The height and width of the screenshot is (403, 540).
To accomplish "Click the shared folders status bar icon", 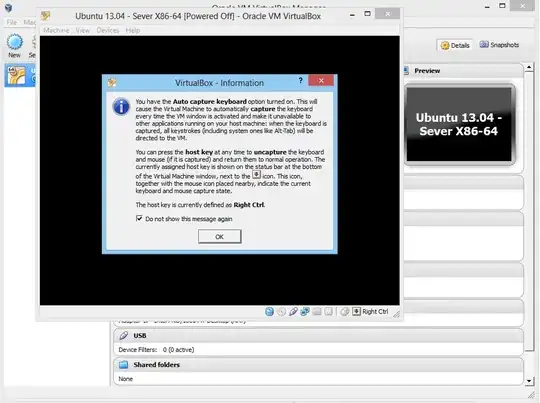I will tap(317, 312).
